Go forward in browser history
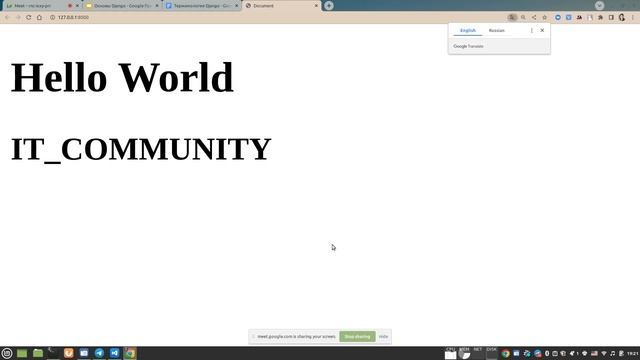Screen dimensions: 640x360 18,18
